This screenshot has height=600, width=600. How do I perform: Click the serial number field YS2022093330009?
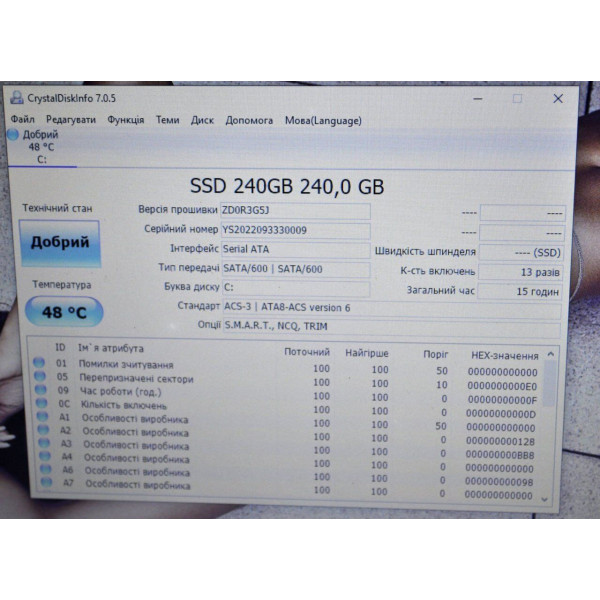(x=295, y=230)
